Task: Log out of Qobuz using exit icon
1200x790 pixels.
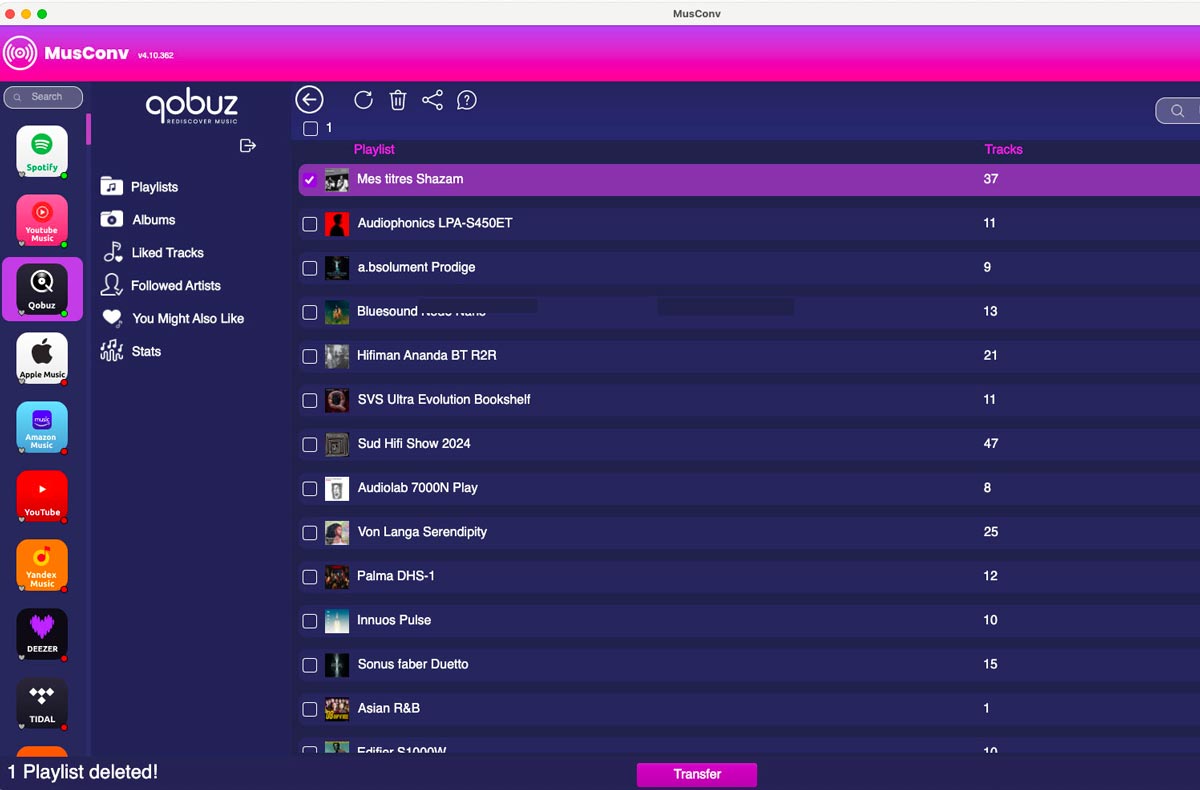Action: pyautogui.click(x=248, y=146)
